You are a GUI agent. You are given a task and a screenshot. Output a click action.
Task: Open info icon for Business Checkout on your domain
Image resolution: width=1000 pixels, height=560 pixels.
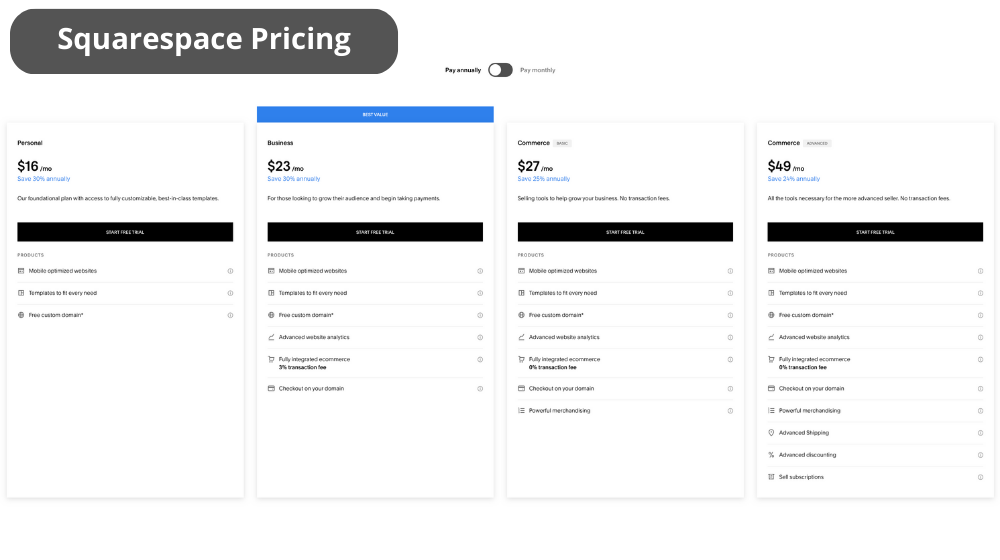480,388
